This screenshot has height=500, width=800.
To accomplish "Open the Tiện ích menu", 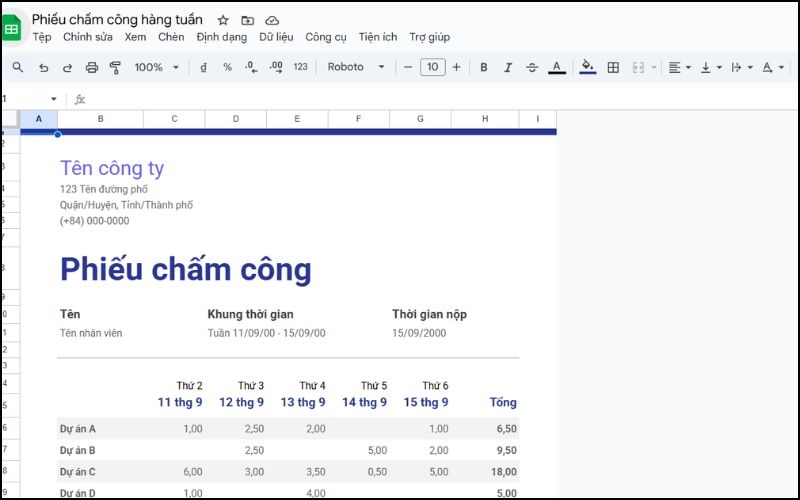I will click(378, 37).
